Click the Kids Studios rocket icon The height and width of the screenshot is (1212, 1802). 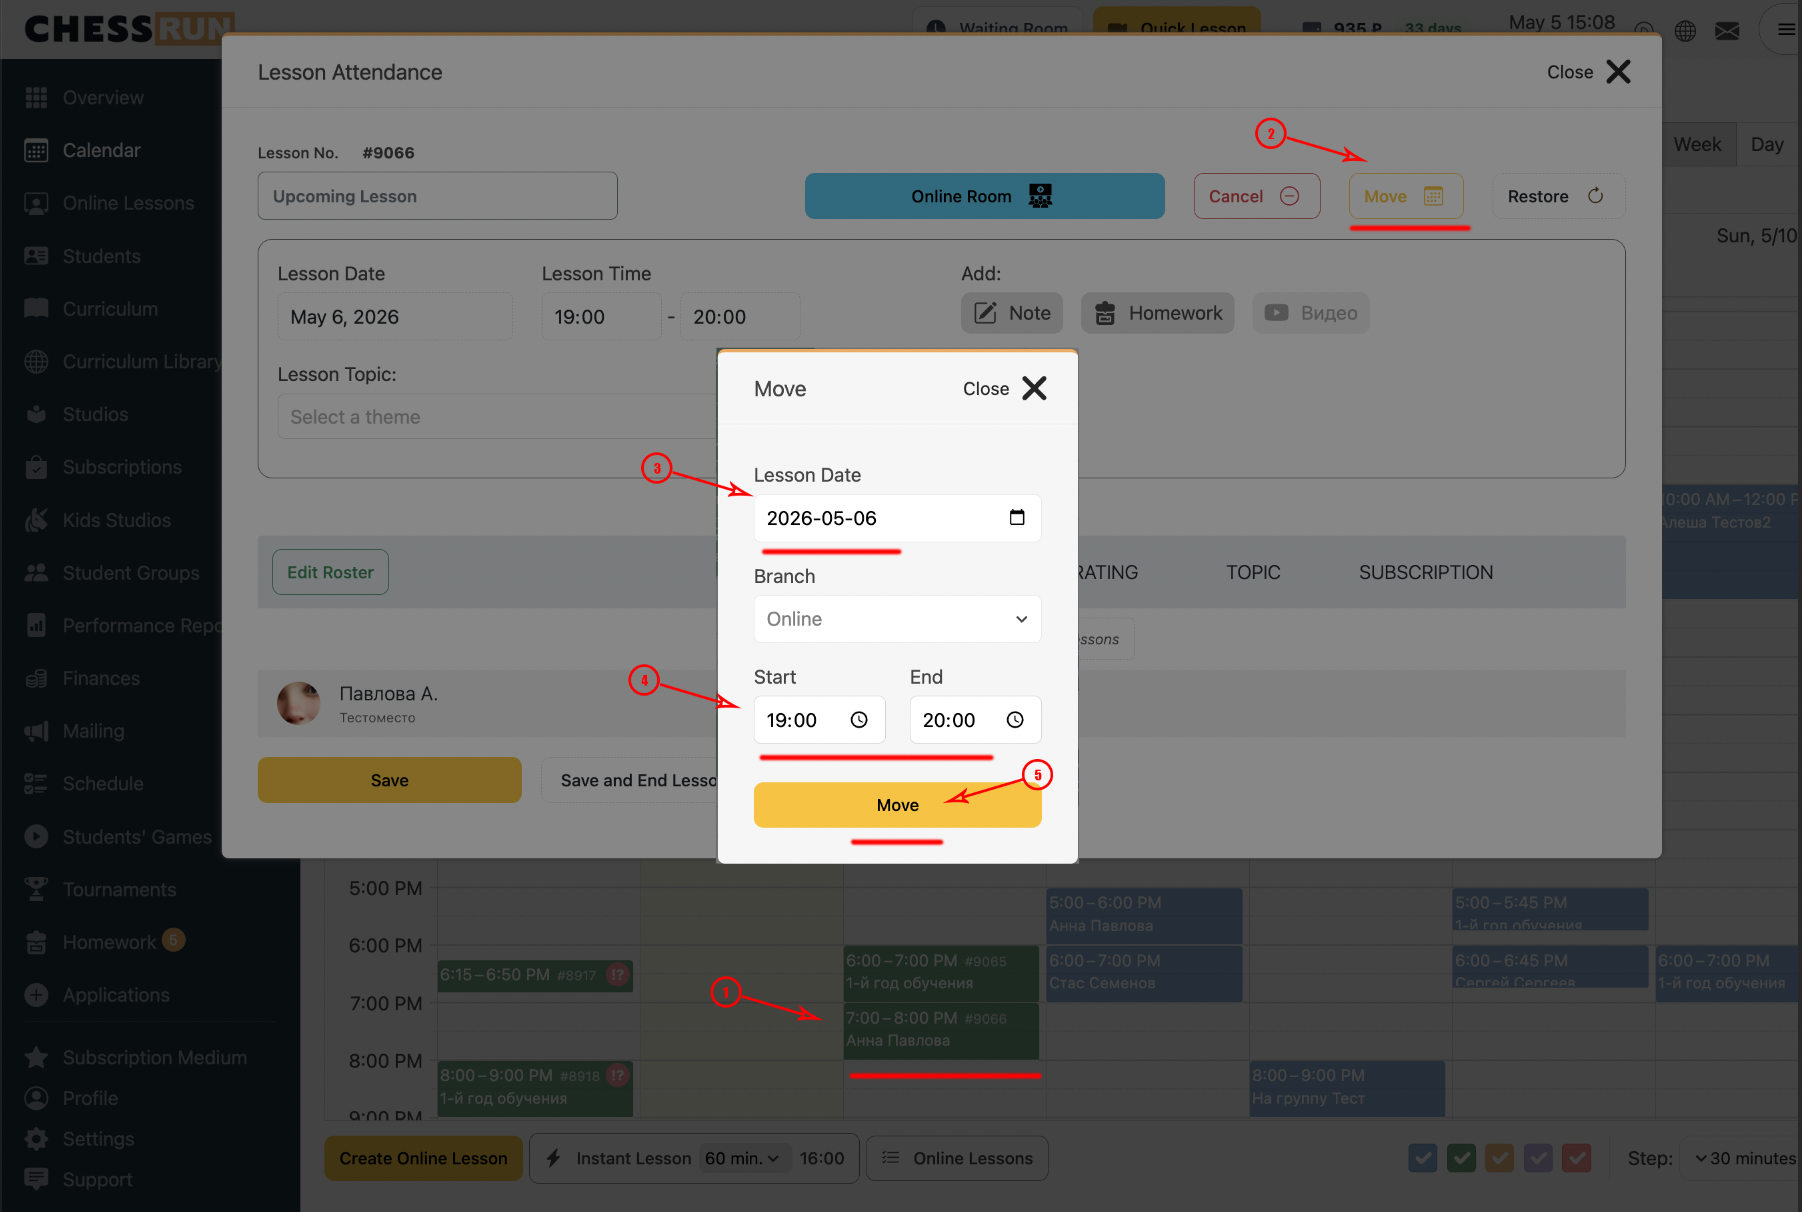pos(36,520)
